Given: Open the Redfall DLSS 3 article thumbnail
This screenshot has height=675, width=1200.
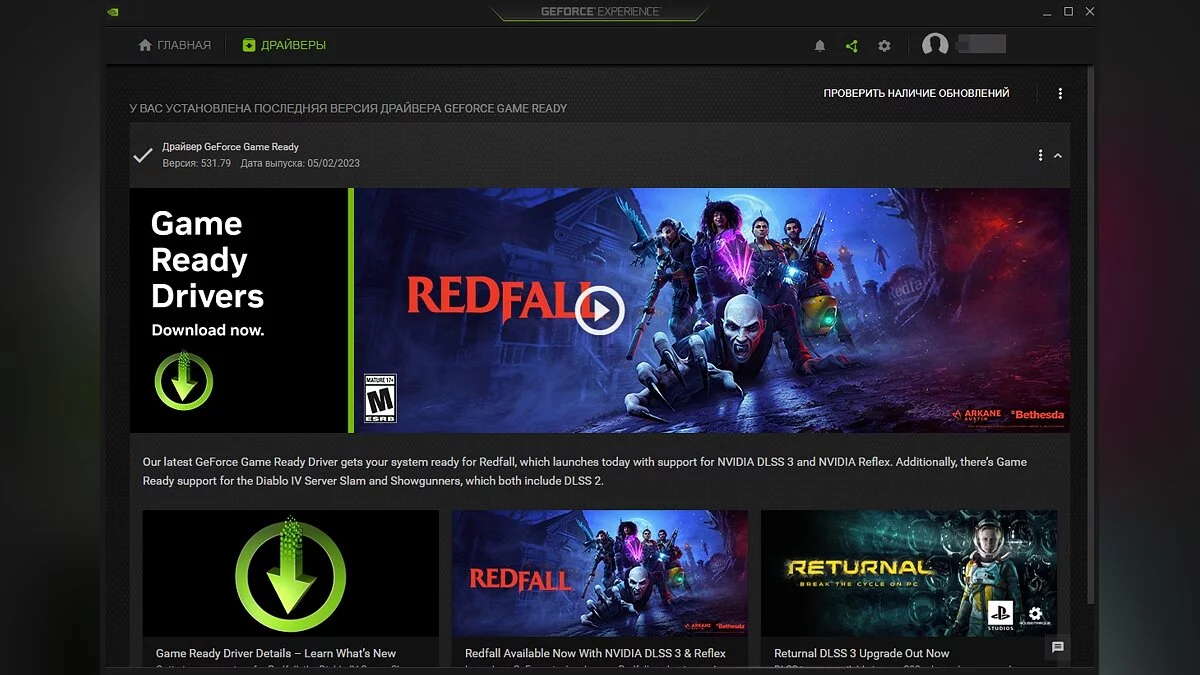Looking at the screenshot, I should coord(600,573).
